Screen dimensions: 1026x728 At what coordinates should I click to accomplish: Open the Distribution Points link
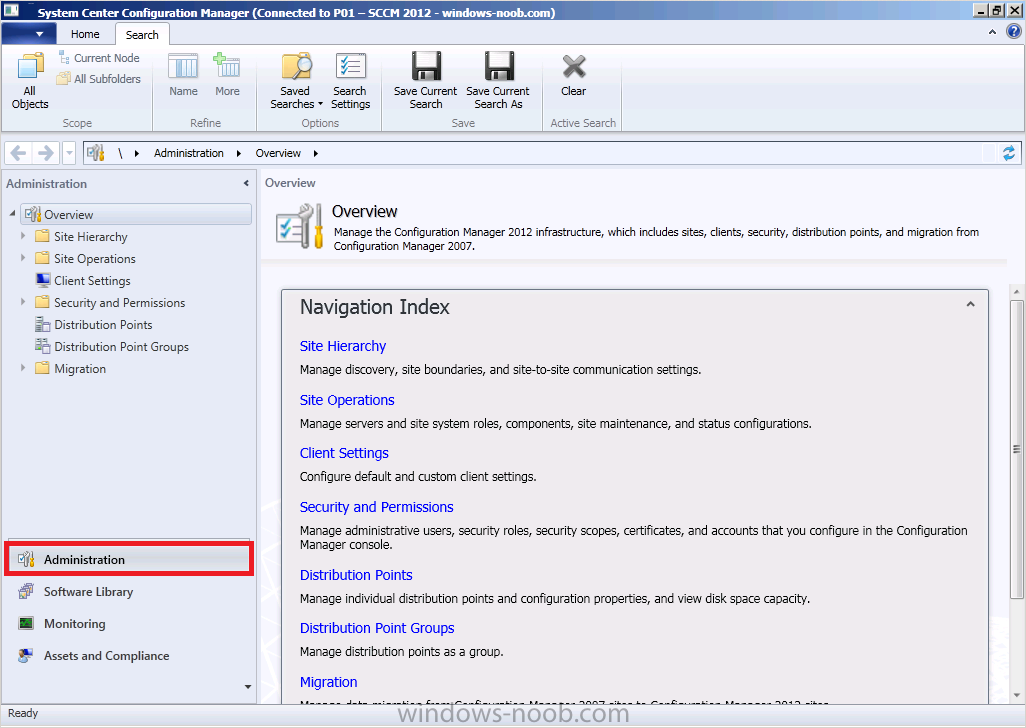356,575
